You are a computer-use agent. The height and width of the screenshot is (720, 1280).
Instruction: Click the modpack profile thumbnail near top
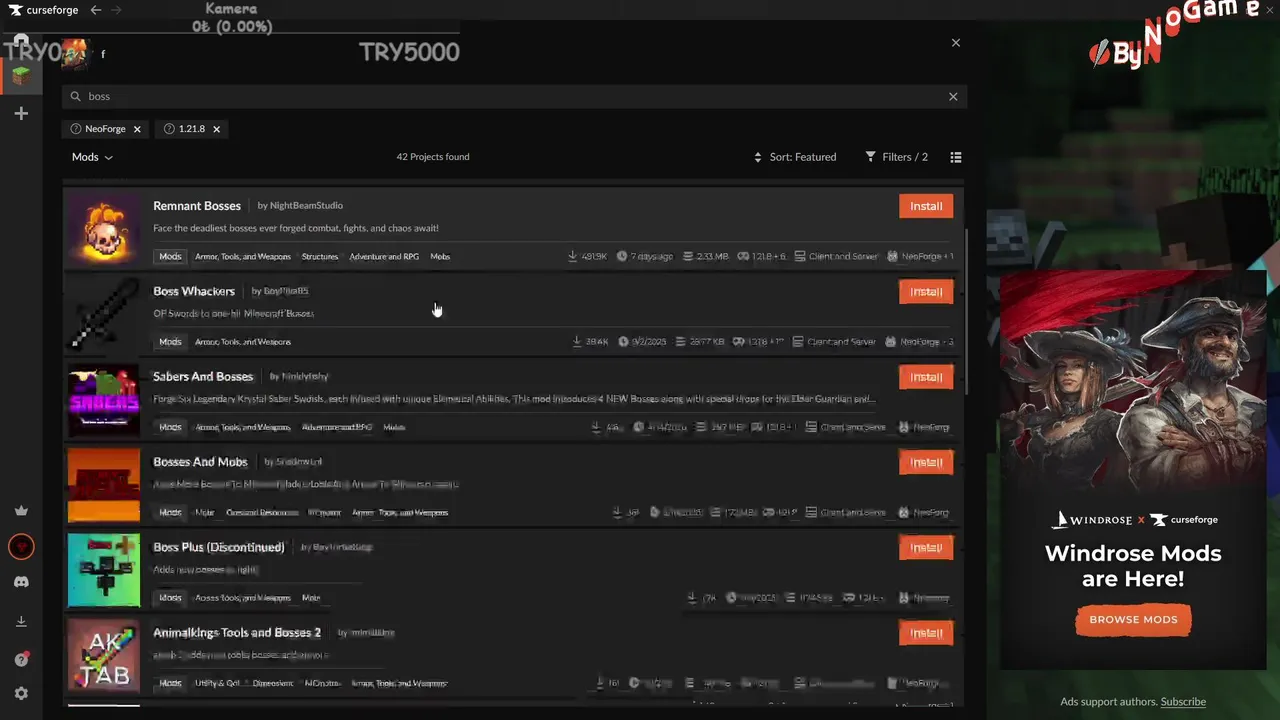point(75,53)
